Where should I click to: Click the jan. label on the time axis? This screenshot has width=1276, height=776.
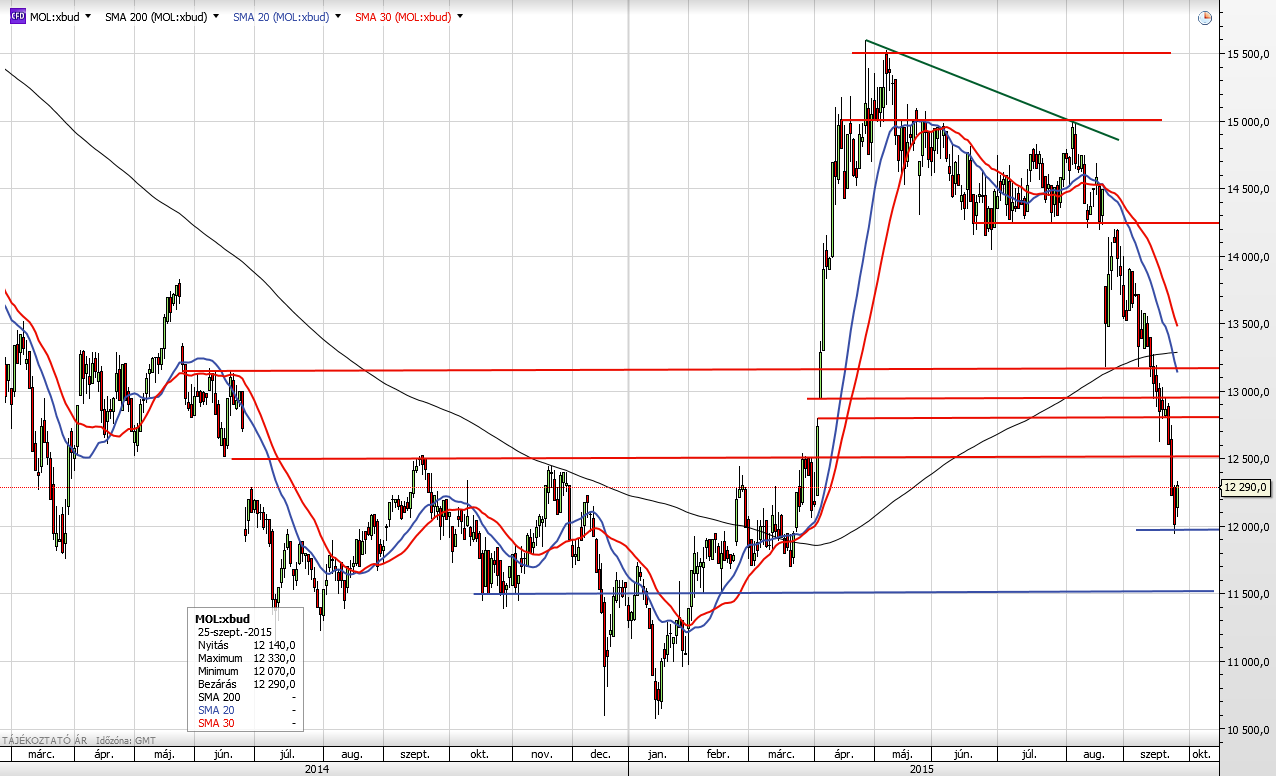(657, 754)
